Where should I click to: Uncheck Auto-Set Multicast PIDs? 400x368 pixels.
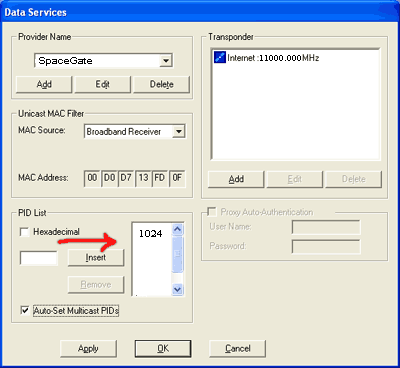pyautogui.click(x=25, y=311)
